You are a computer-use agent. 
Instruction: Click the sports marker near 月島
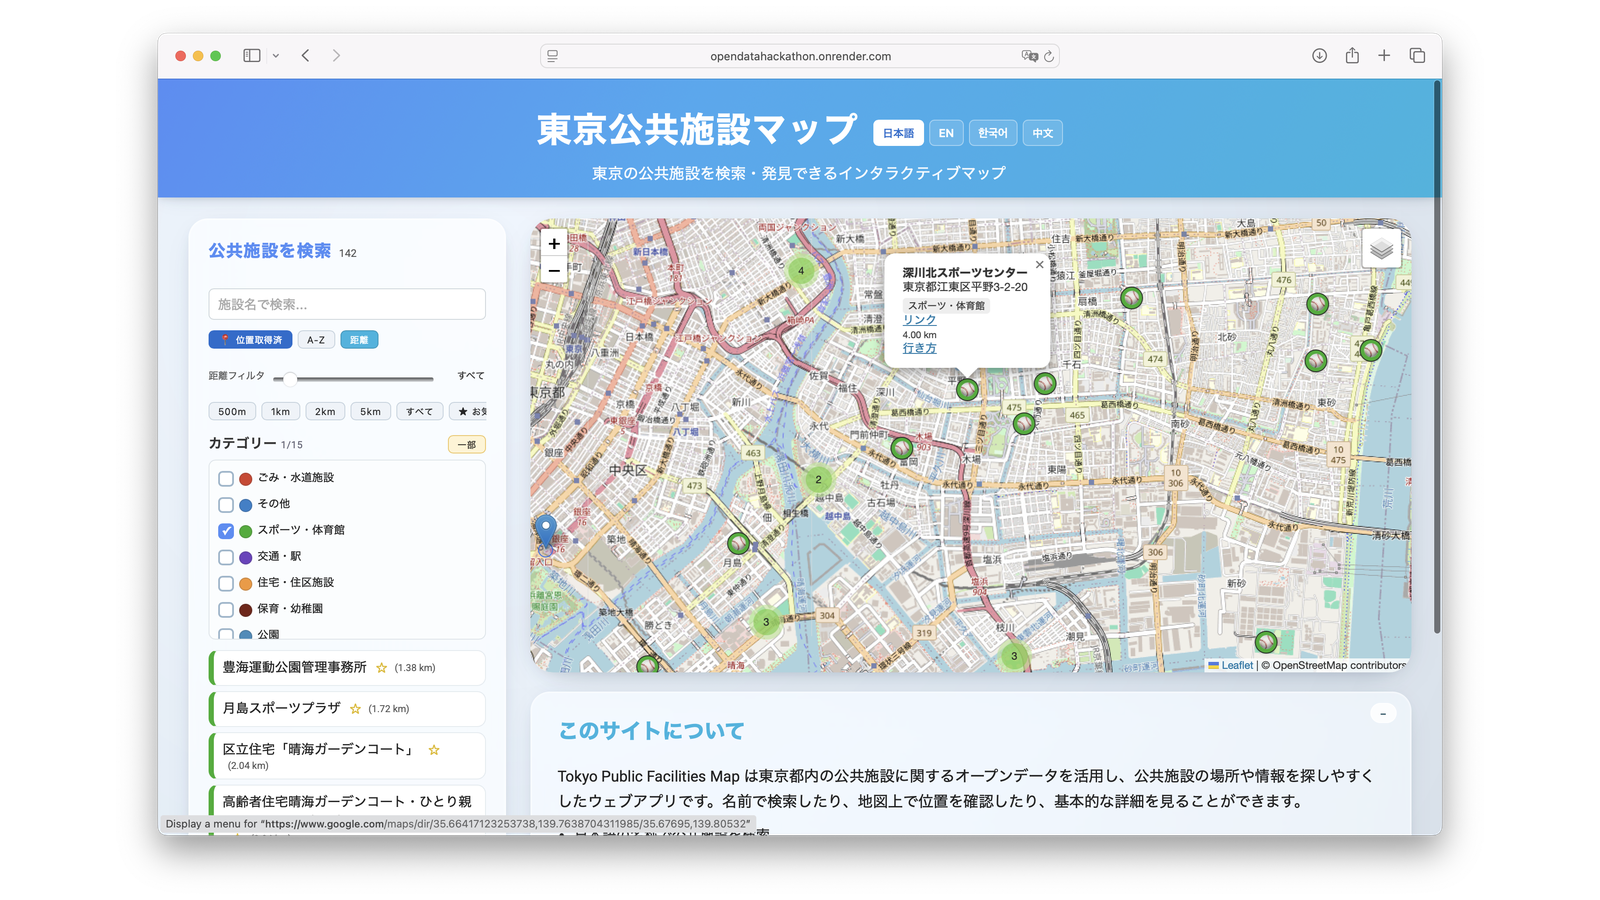pyautogui.click(x=738, y=543)
